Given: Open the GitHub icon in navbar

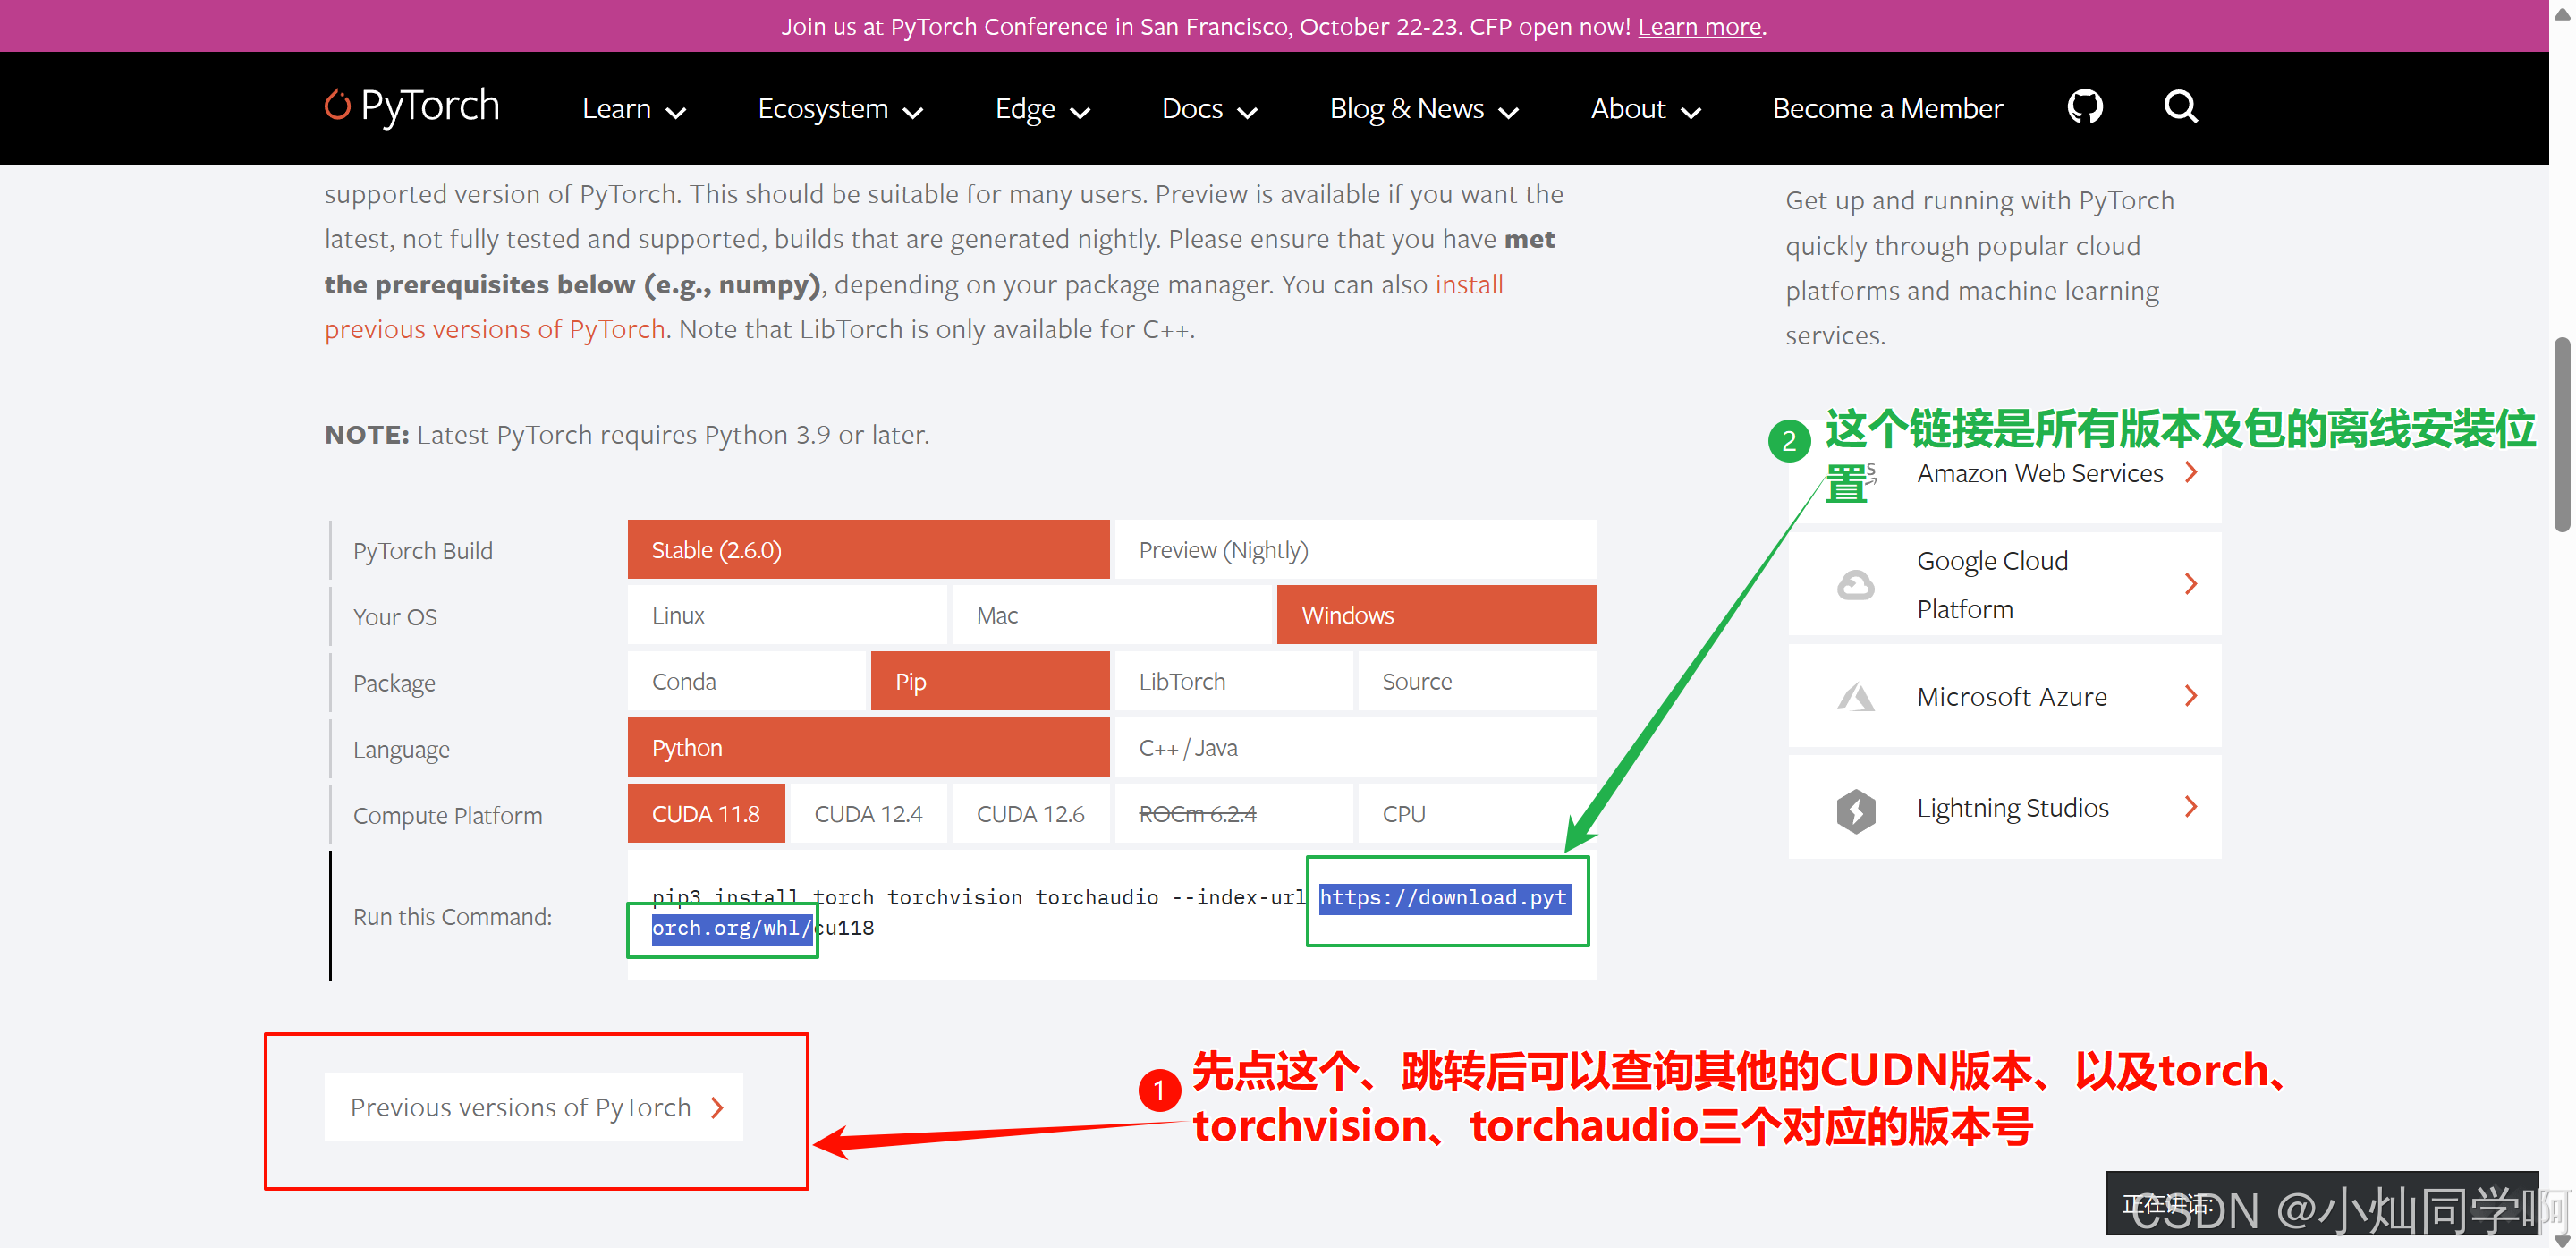Looking at the screenshot, I should click(x=2084, y=107).
